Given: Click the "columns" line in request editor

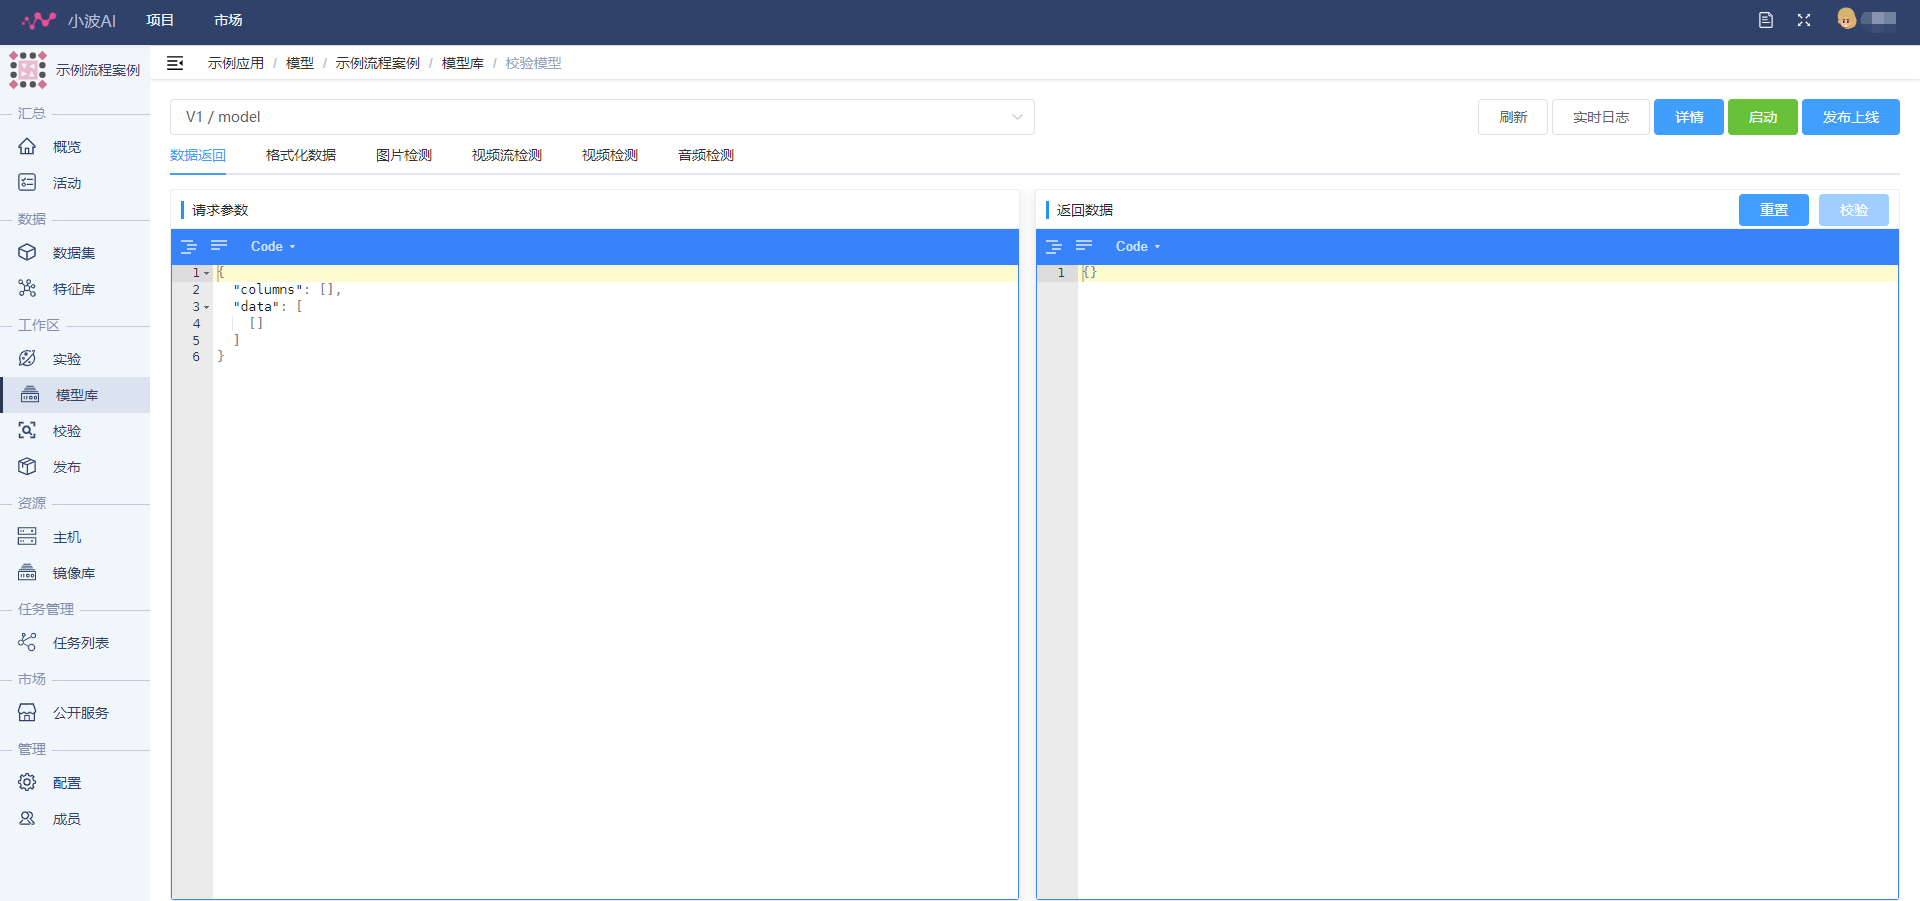Looking at the screenshot, I should [615, 290].
